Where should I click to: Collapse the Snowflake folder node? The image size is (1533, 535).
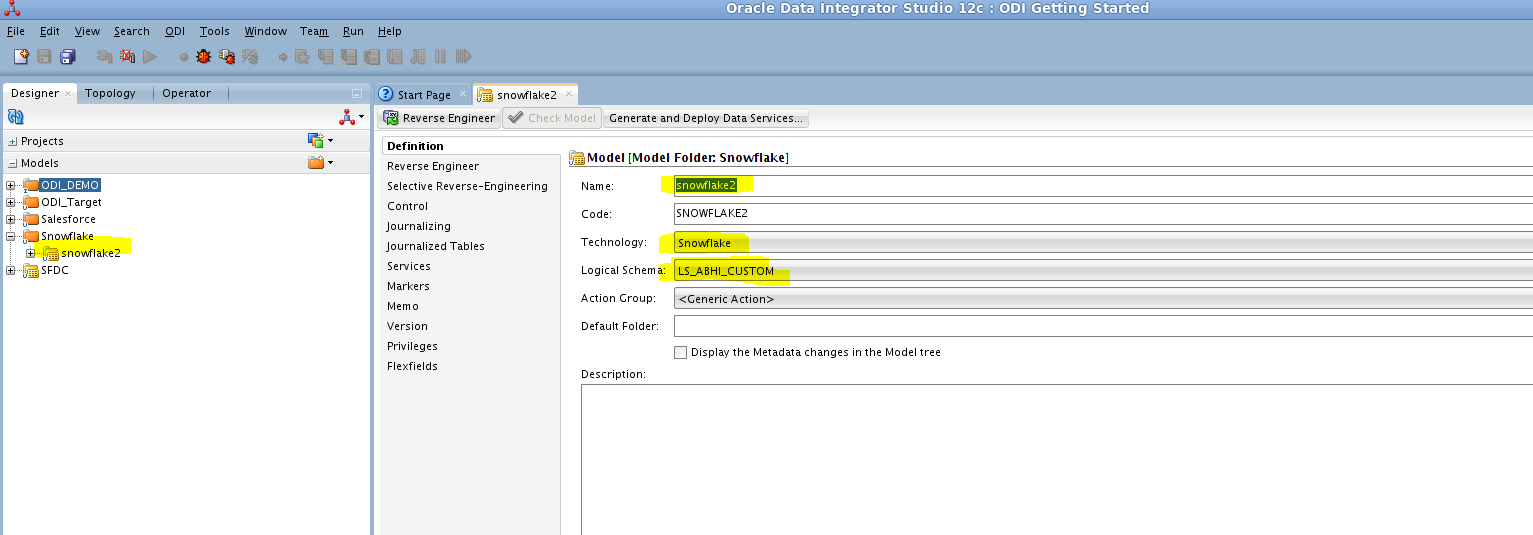11,236
